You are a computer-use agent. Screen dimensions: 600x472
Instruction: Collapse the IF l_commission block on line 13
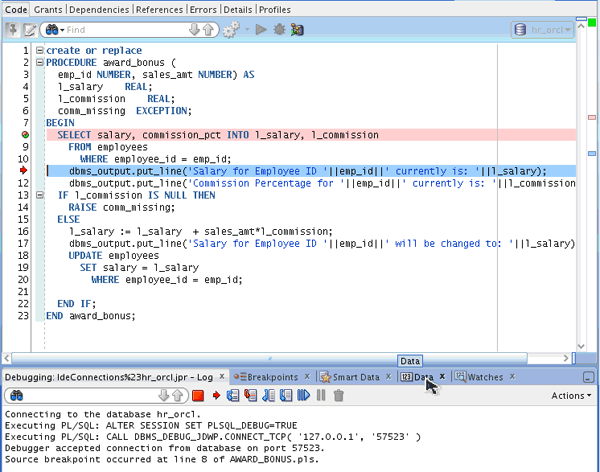(x=39, y=195)
